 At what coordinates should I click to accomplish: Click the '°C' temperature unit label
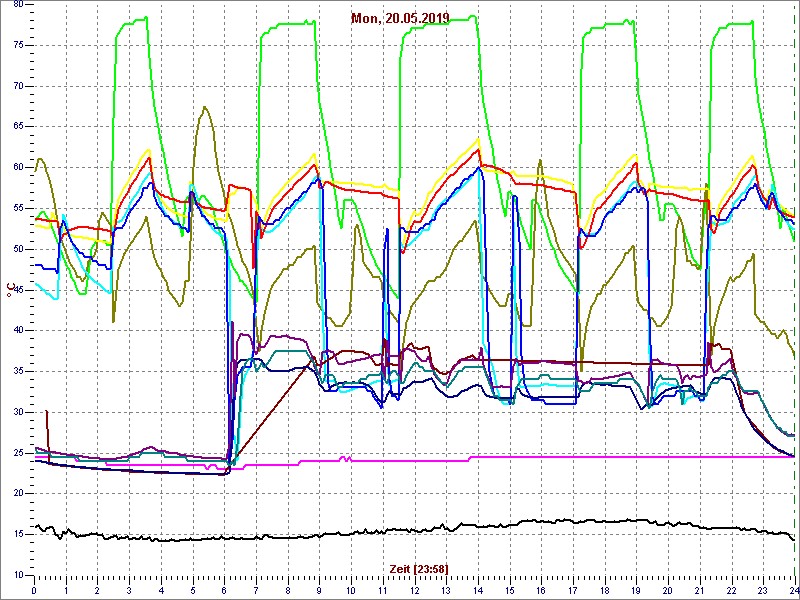pos(11,290)
